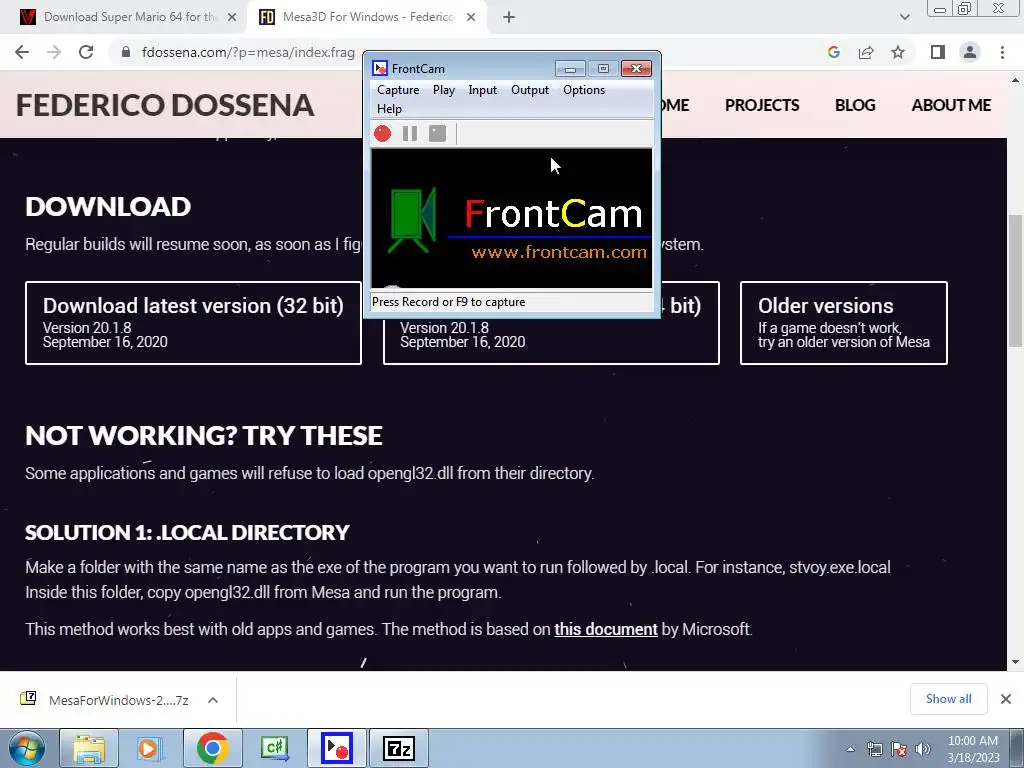The image size is (1024, 768).
Task: Open the Windows Start menu
Action: (x=27, y=748)
